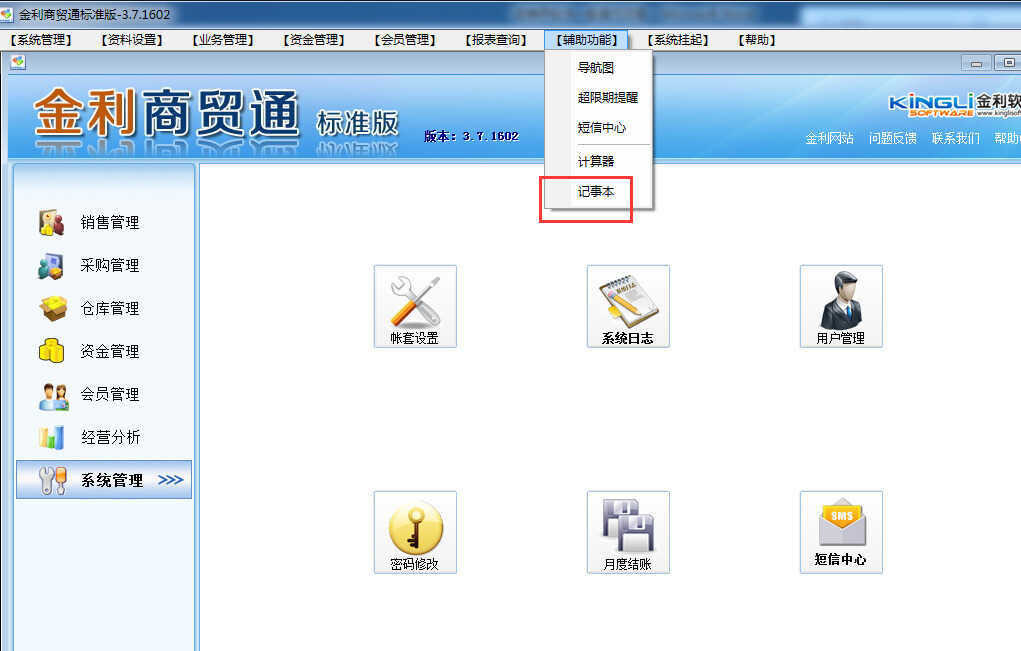This screenshot has width=1021, height=651.
Task: Select 会员管理 label in the sidebar
Action: (110, 395)
